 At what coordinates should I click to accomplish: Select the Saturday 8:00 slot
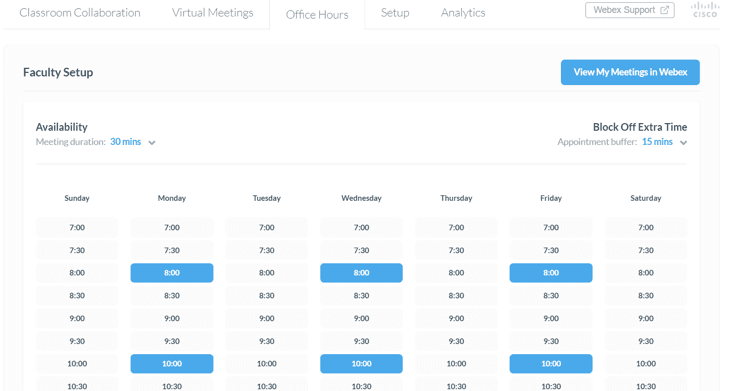point(645,273)
